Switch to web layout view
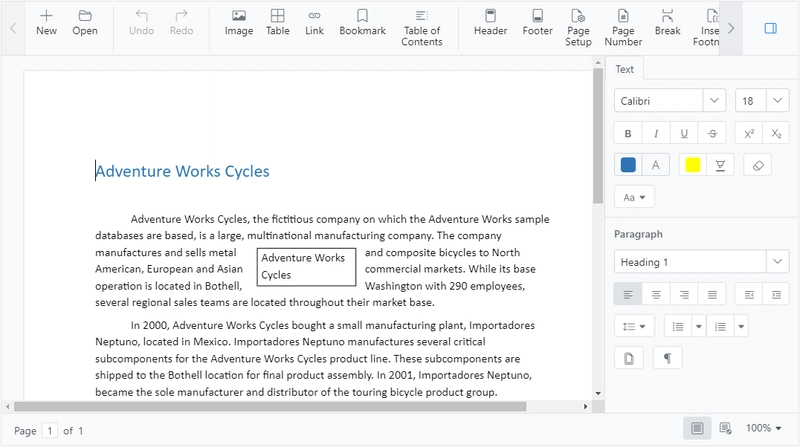Image resolution: width=800 pixels, height=447 pixels. click(x=725, y=428)
